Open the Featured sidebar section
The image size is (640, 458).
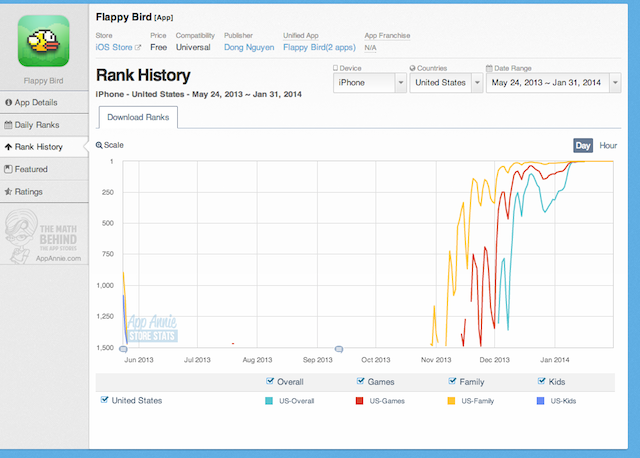[x=32, y=169]
